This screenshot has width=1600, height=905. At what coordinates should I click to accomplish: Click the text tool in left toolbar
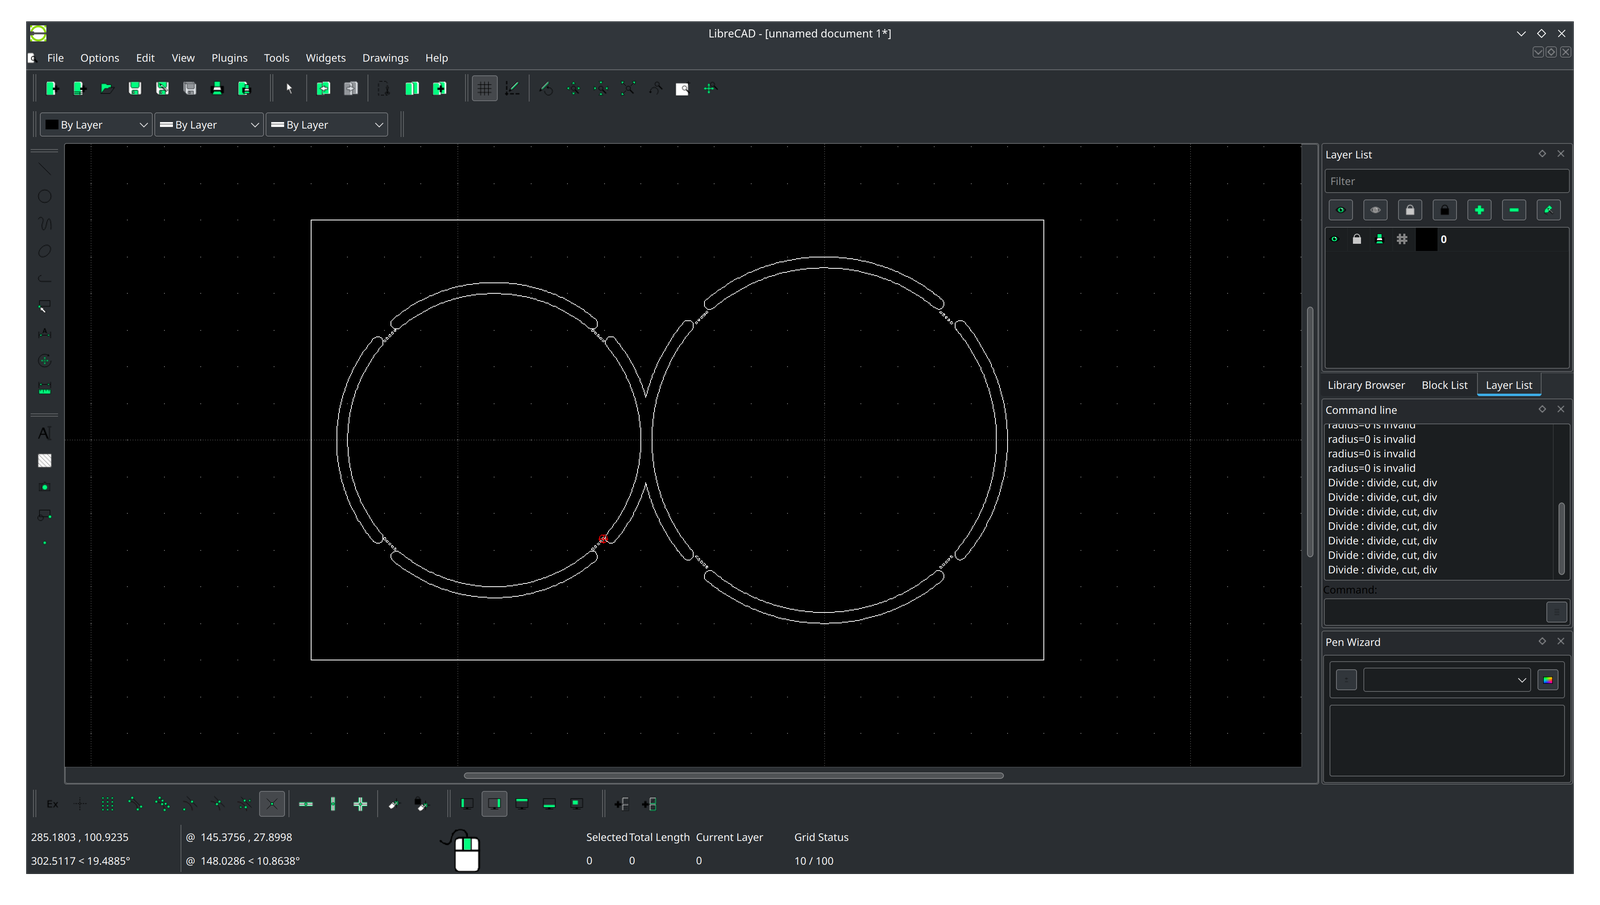click(x=44, y=433)
